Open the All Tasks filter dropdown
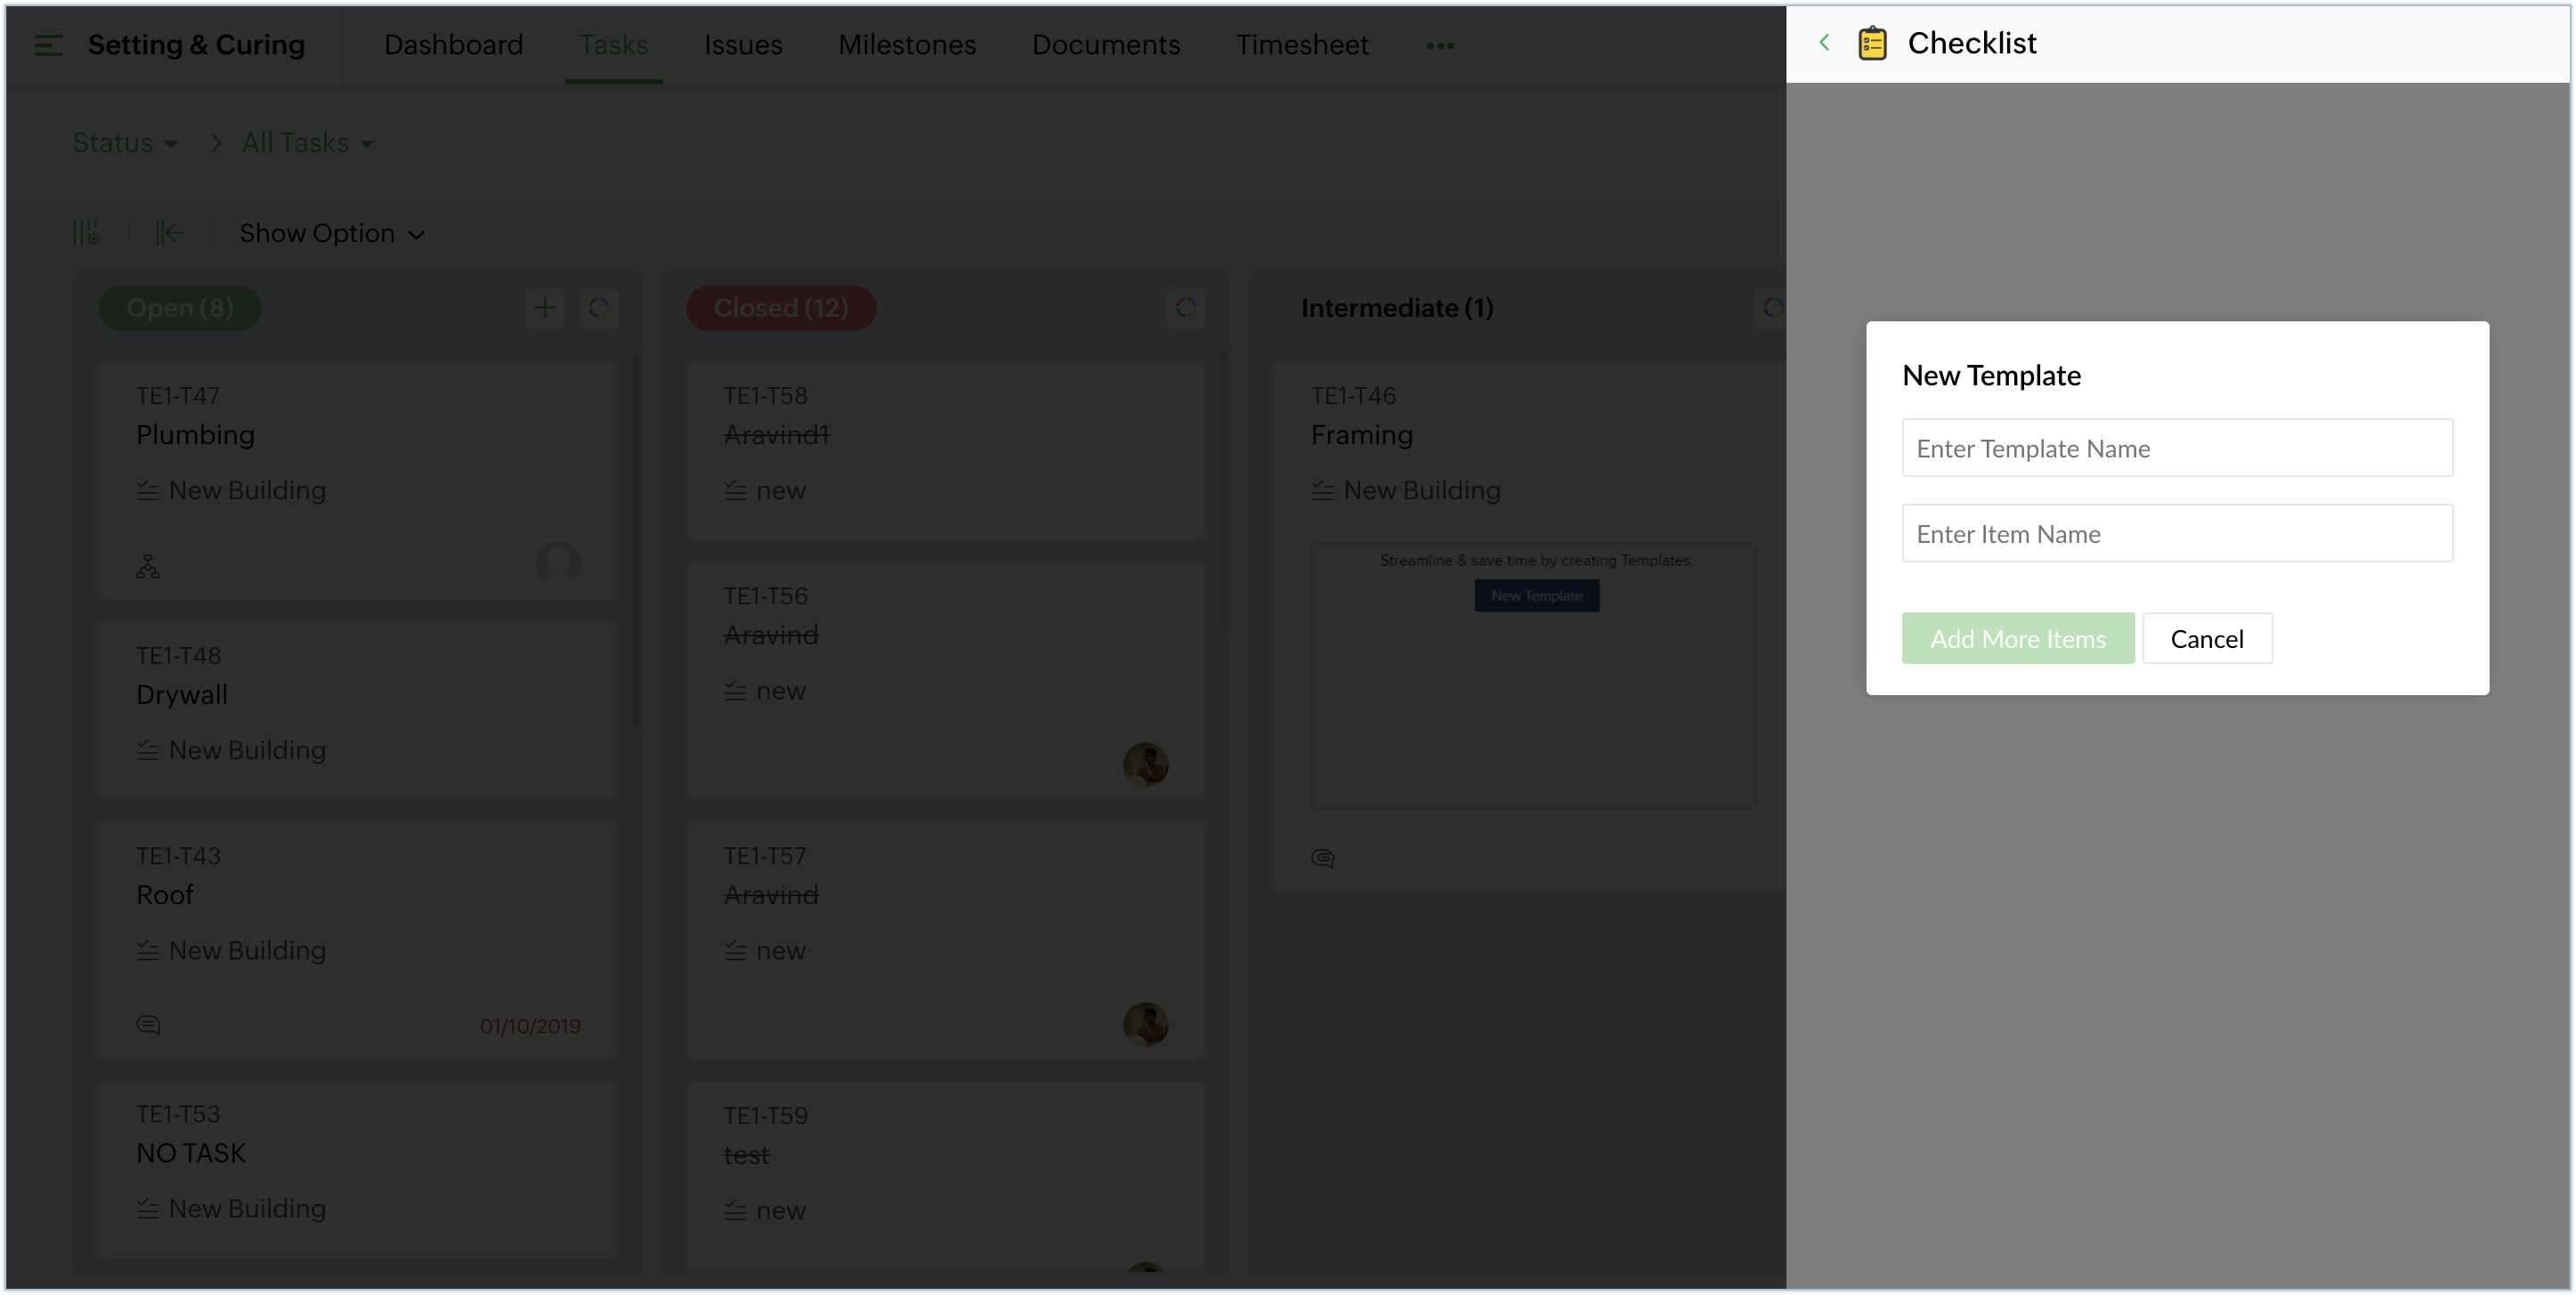This screenshot has height=1295, width=2576. pos(307,143)
